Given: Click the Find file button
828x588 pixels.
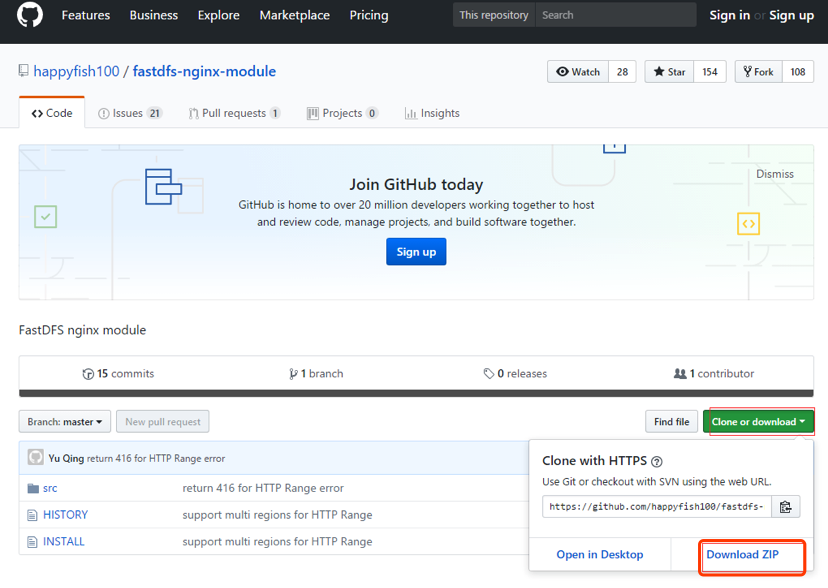Looking at the screenshot, I should (x=672, y=422).
